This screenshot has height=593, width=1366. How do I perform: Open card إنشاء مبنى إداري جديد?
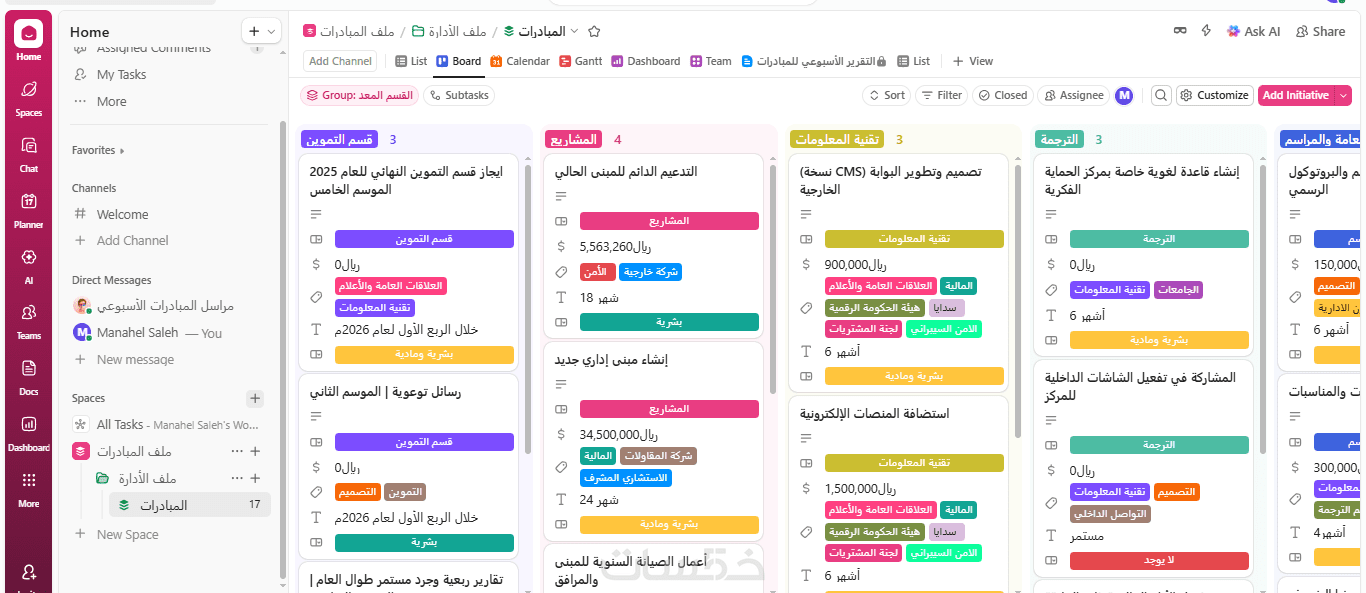[x=612, y=360]
